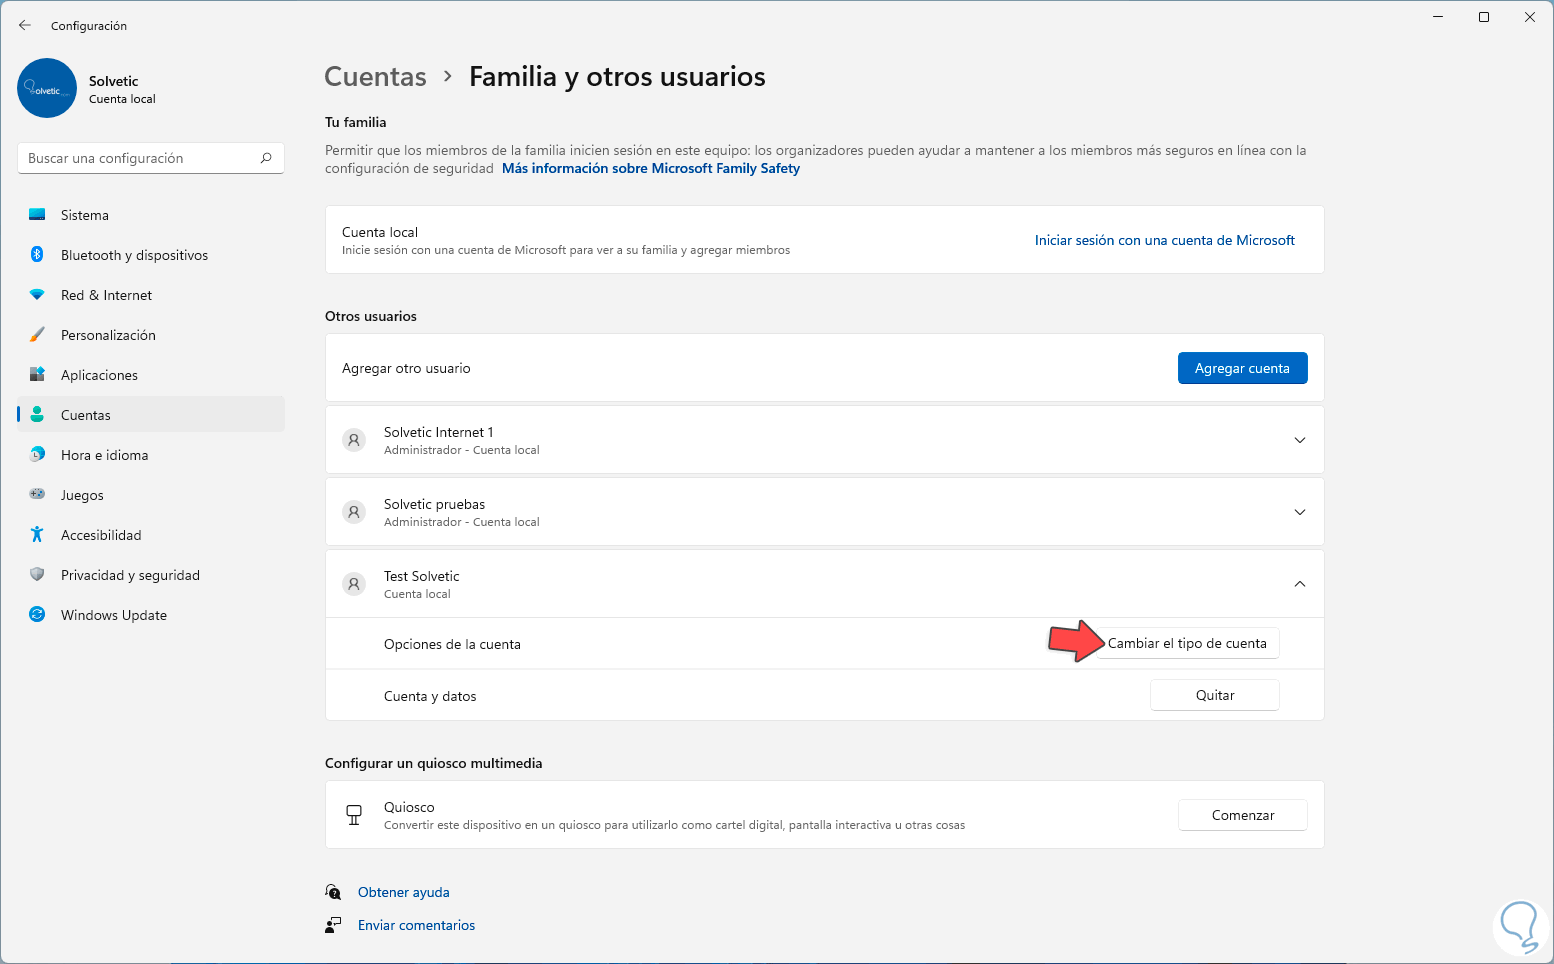The height and width of the screenshot is (964, 1554).
Task: Open Hora e idioma menu item
Action: tap(104, 455)
